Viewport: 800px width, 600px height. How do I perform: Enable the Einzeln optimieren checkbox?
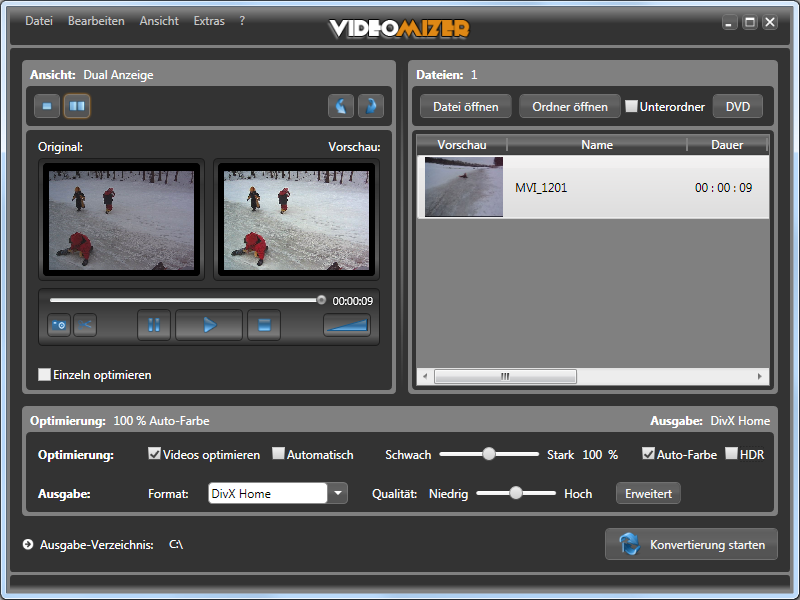point(44,375)
